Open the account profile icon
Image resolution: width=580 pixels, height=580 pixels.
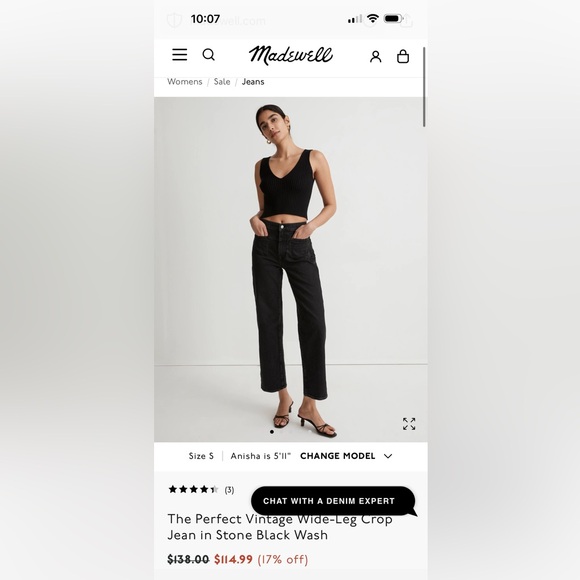click(x=375, y=57)
